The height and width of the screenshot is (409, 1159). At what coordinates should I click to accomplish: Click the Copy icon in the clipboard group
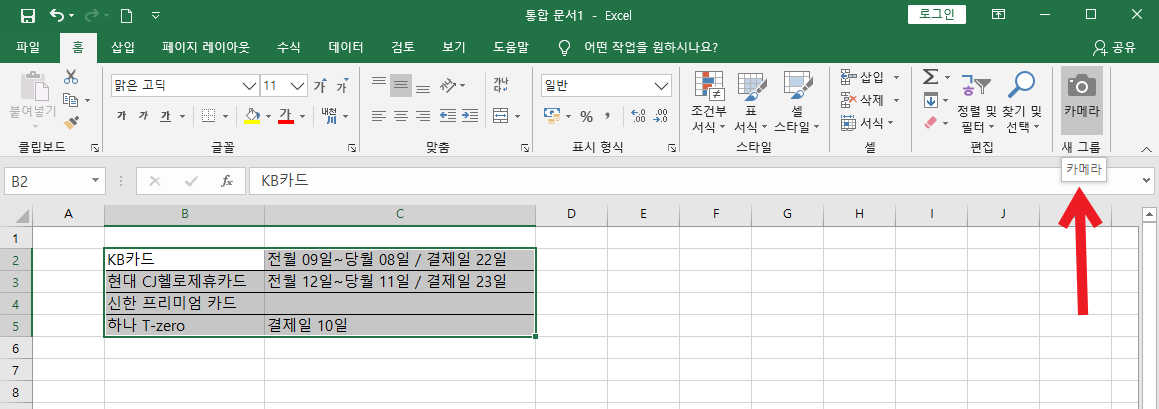pyautogui.click(x=71, y=99)
